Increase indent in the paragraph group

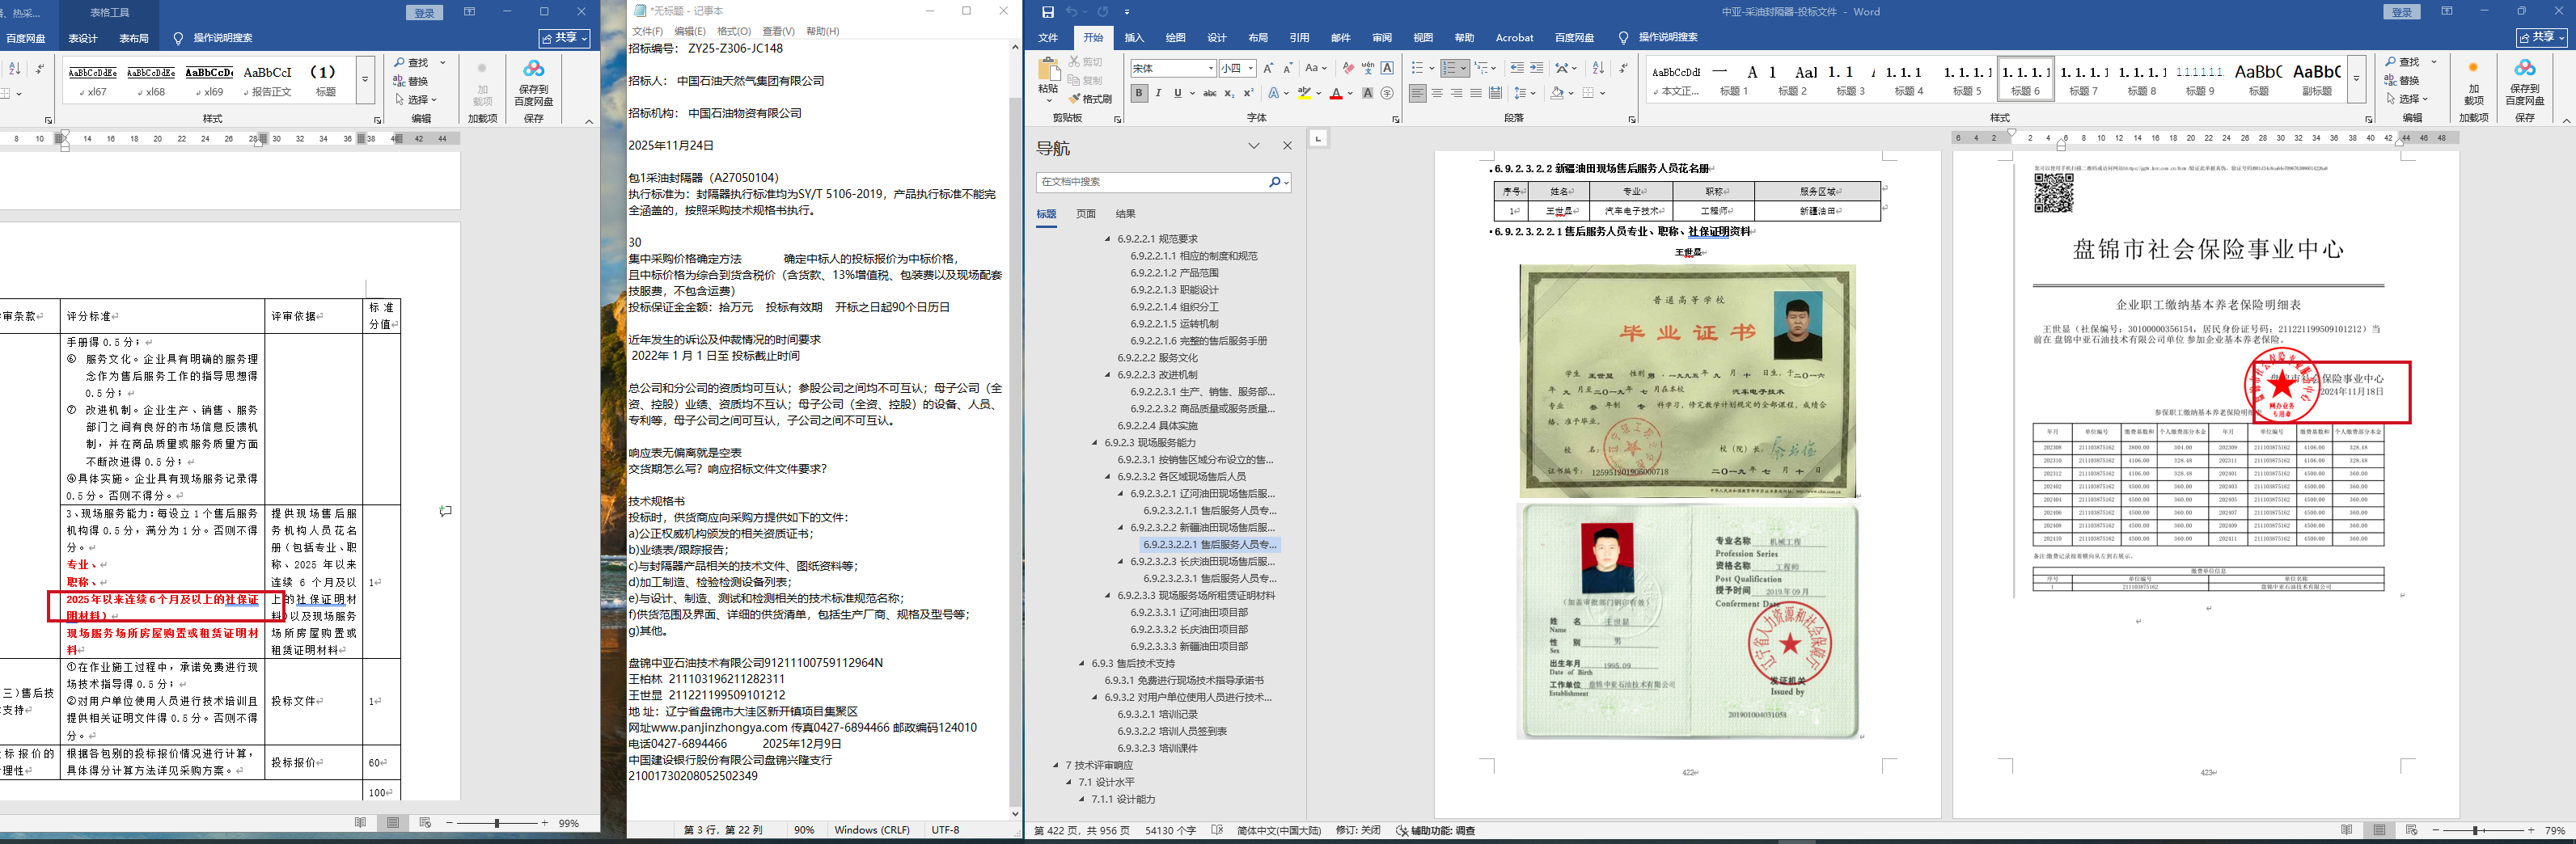point(1536,68)
